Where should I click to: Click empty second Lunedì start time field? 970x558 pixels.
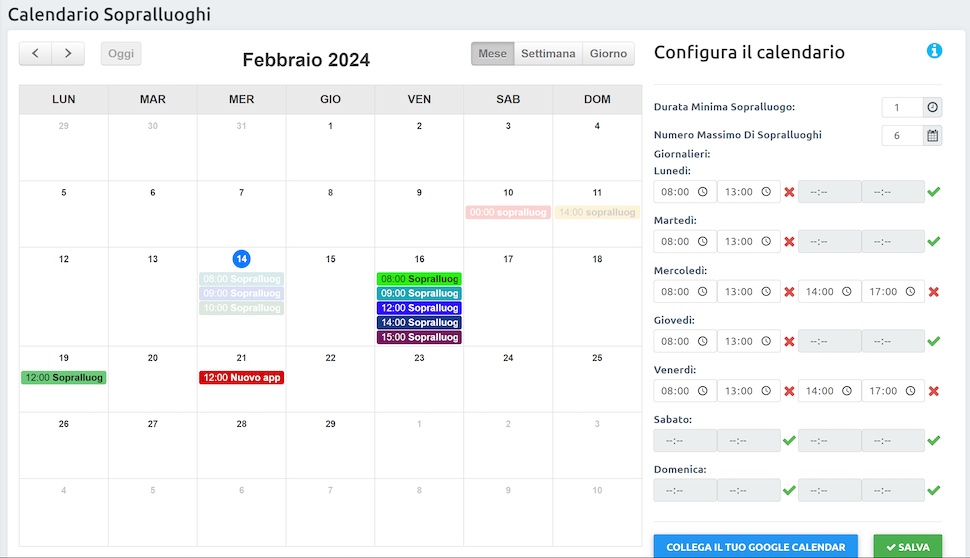[x=830, y=192]
